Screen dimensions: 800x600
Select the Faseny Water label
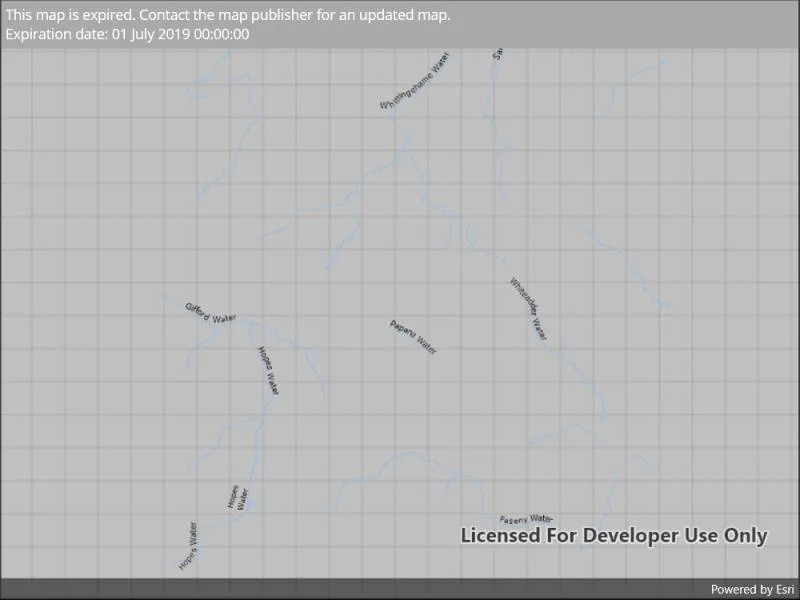(x=526, y=519)
